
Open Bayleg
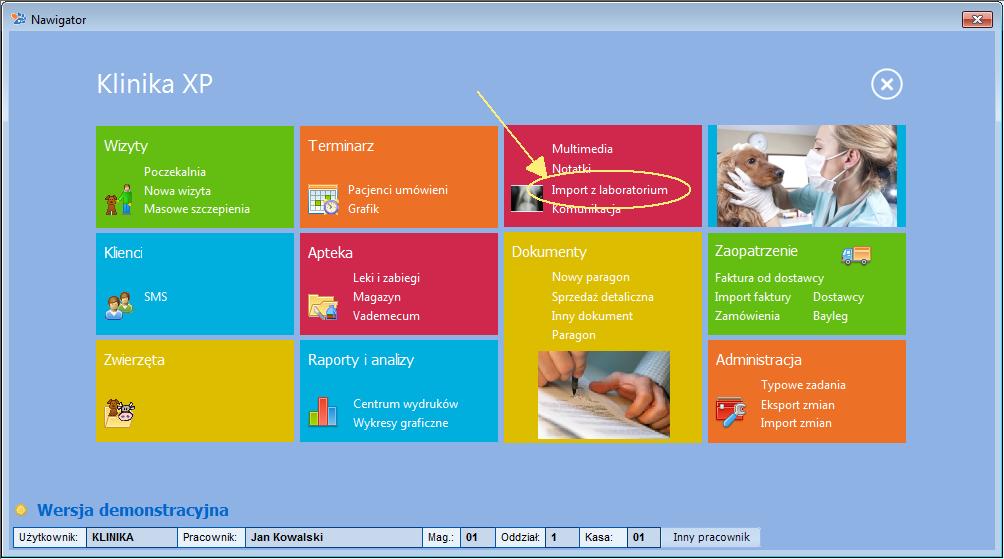click(830, 316)
